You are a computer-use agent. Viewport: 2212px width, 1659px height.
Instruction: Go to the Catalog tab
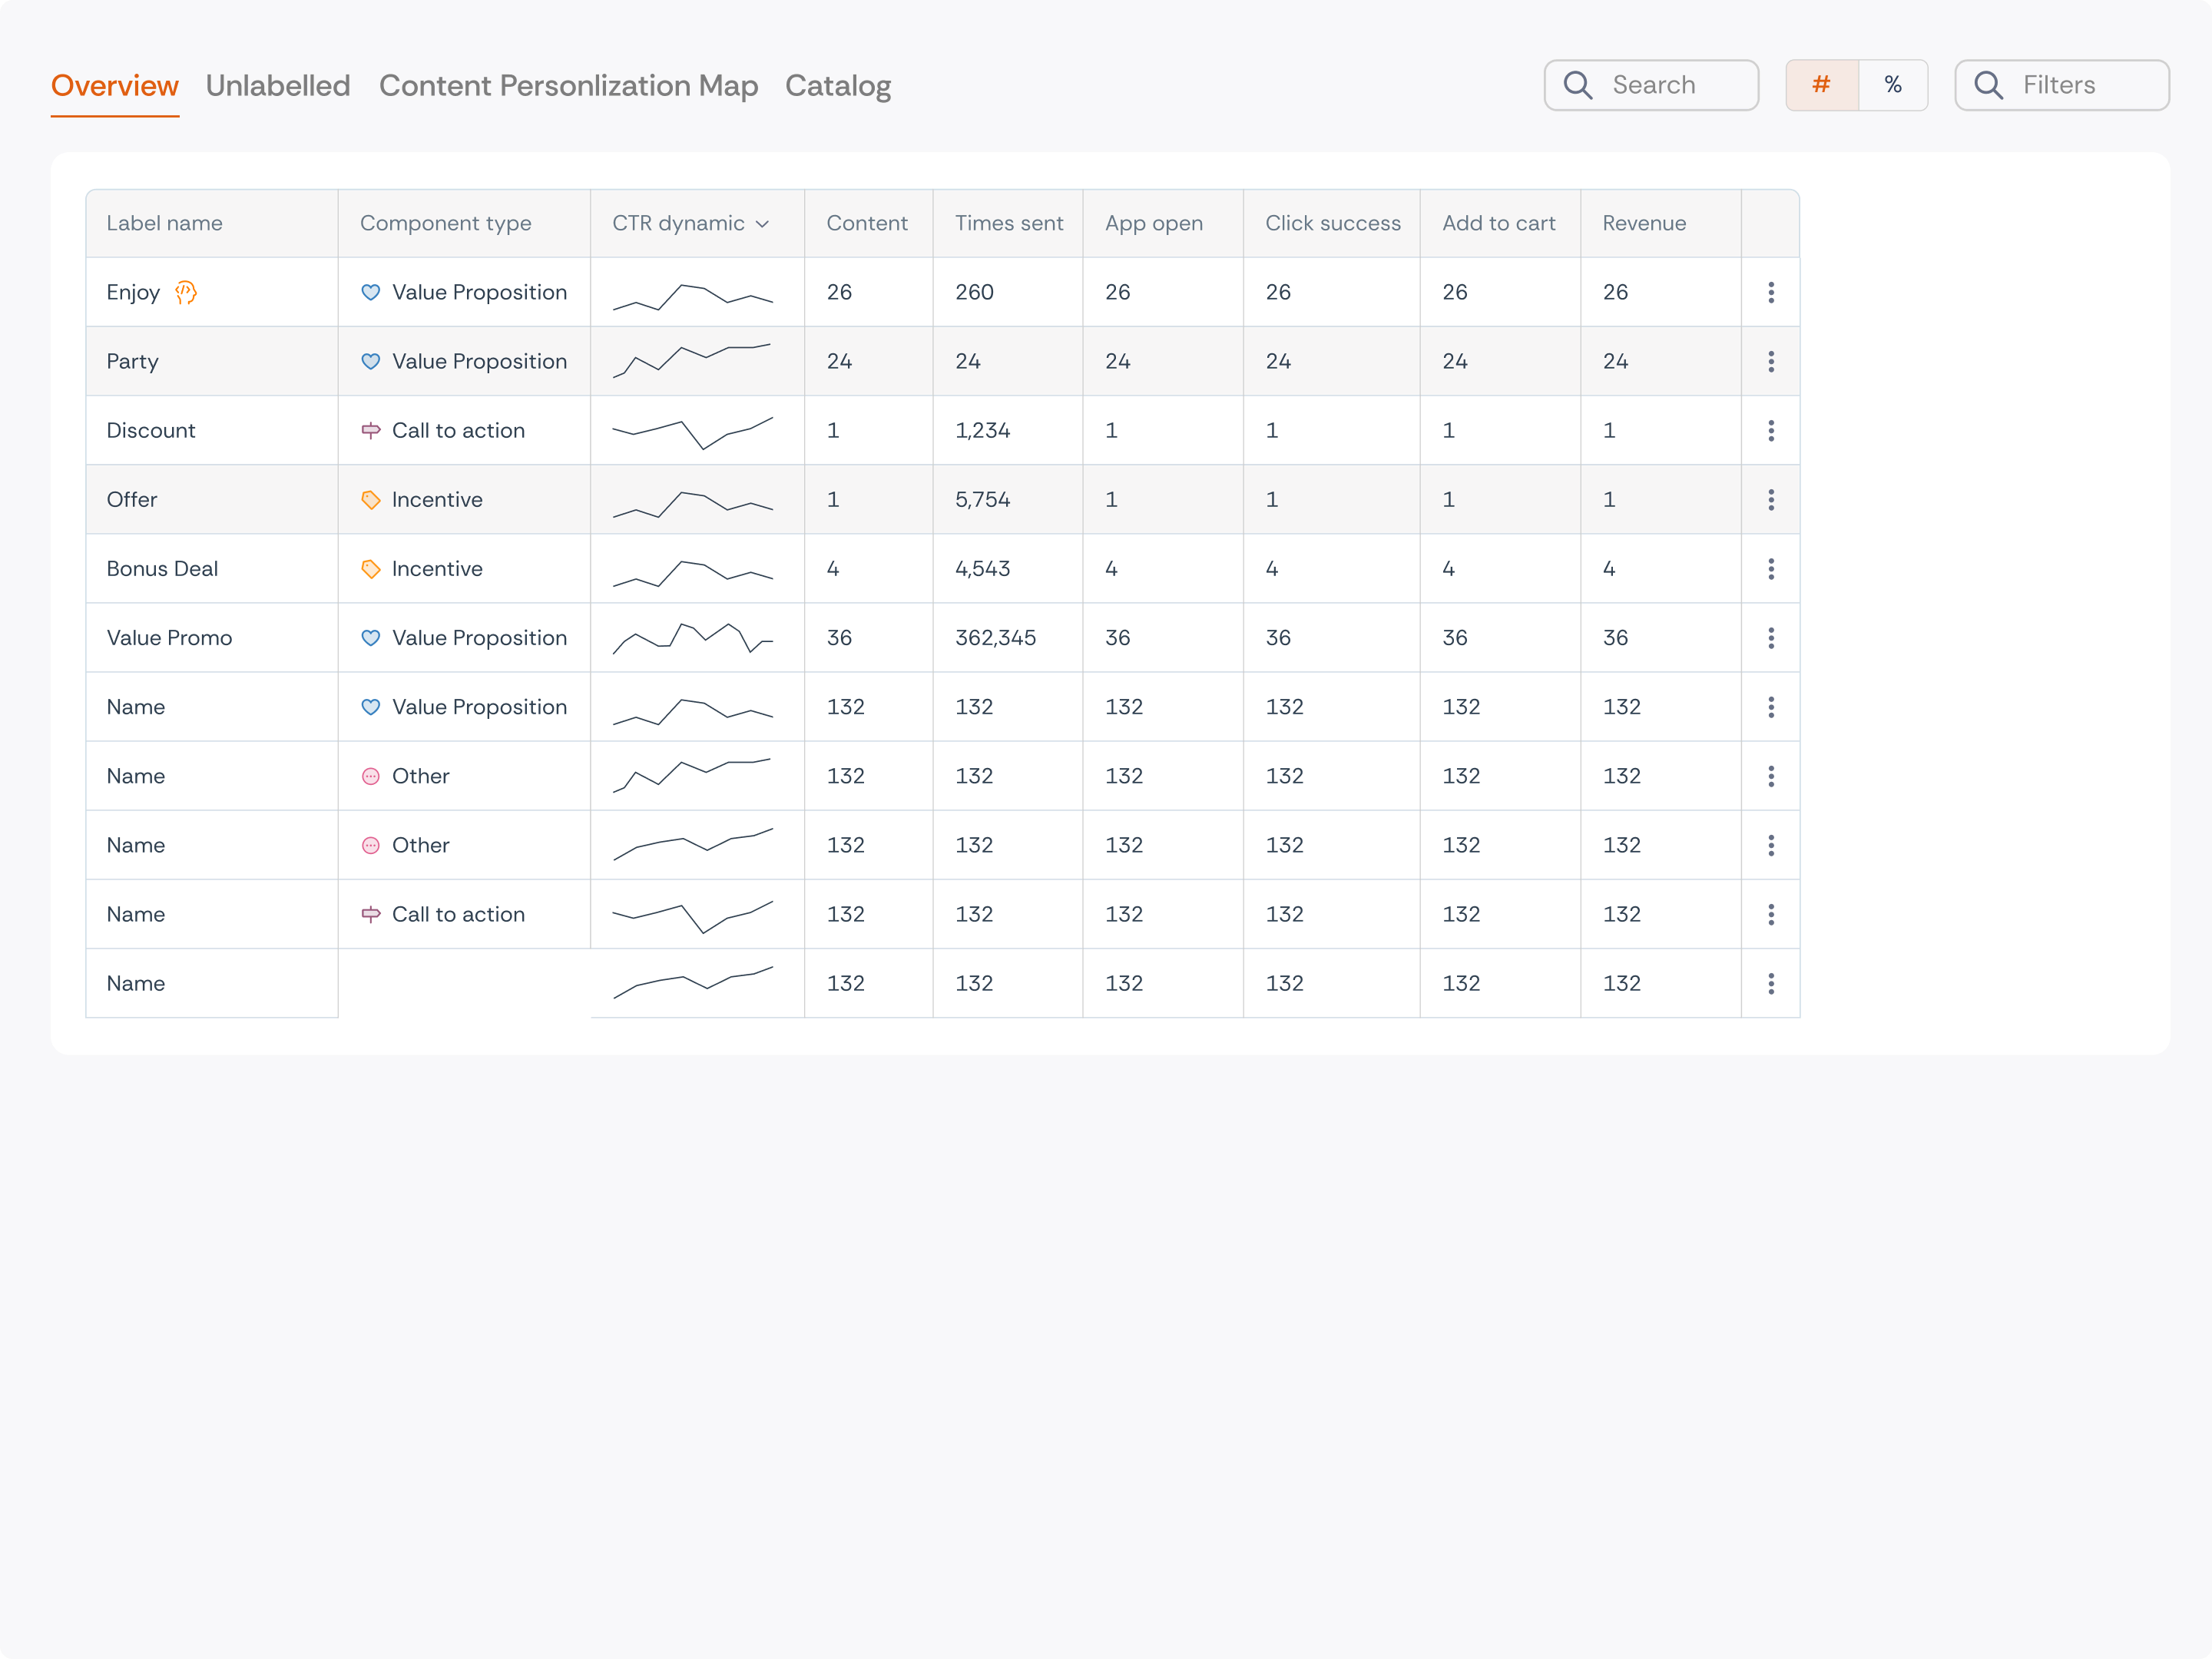pos(838,86)
